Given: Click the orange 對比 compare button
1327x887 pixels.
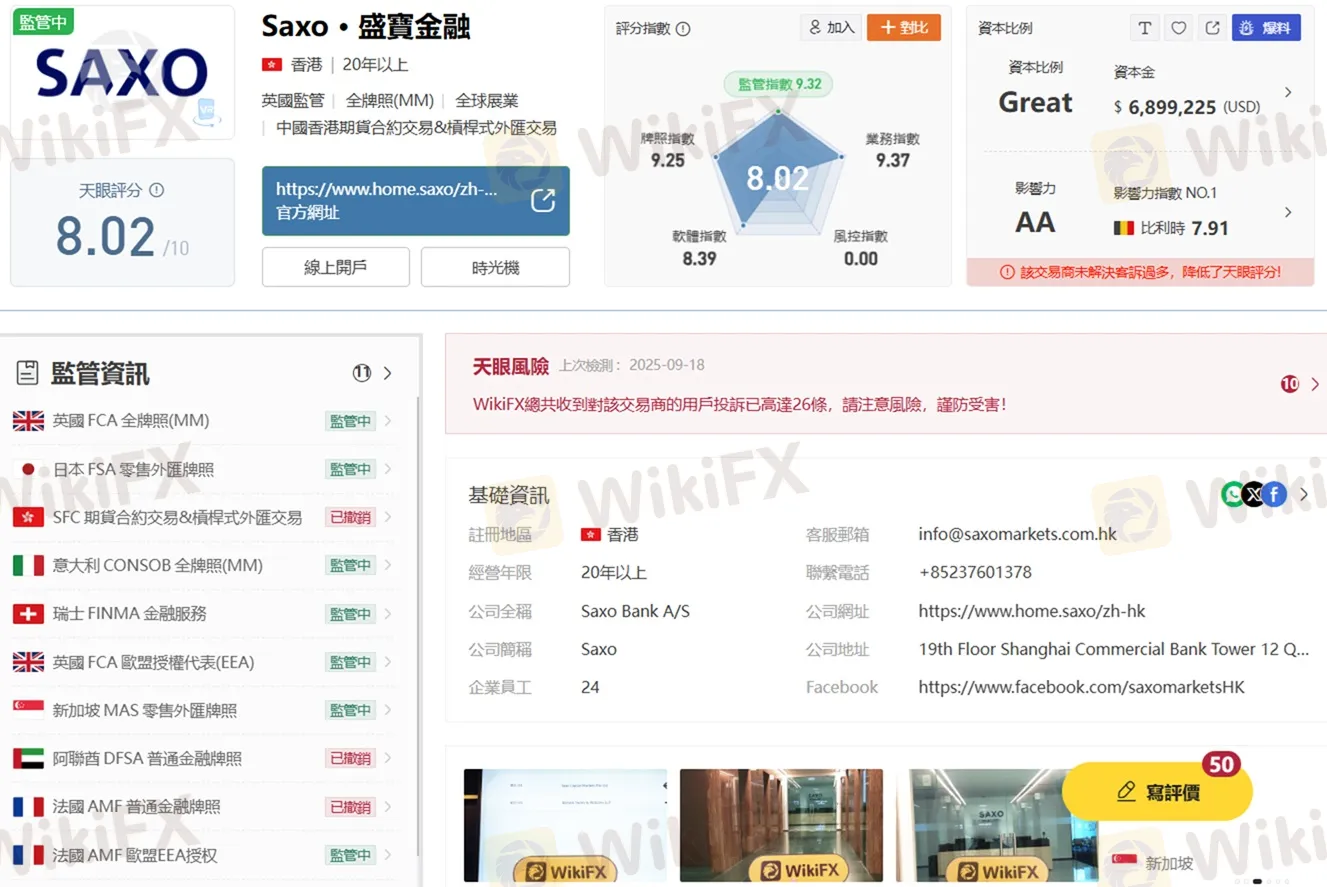Looking at the screenshot, I should coord(903,28).
